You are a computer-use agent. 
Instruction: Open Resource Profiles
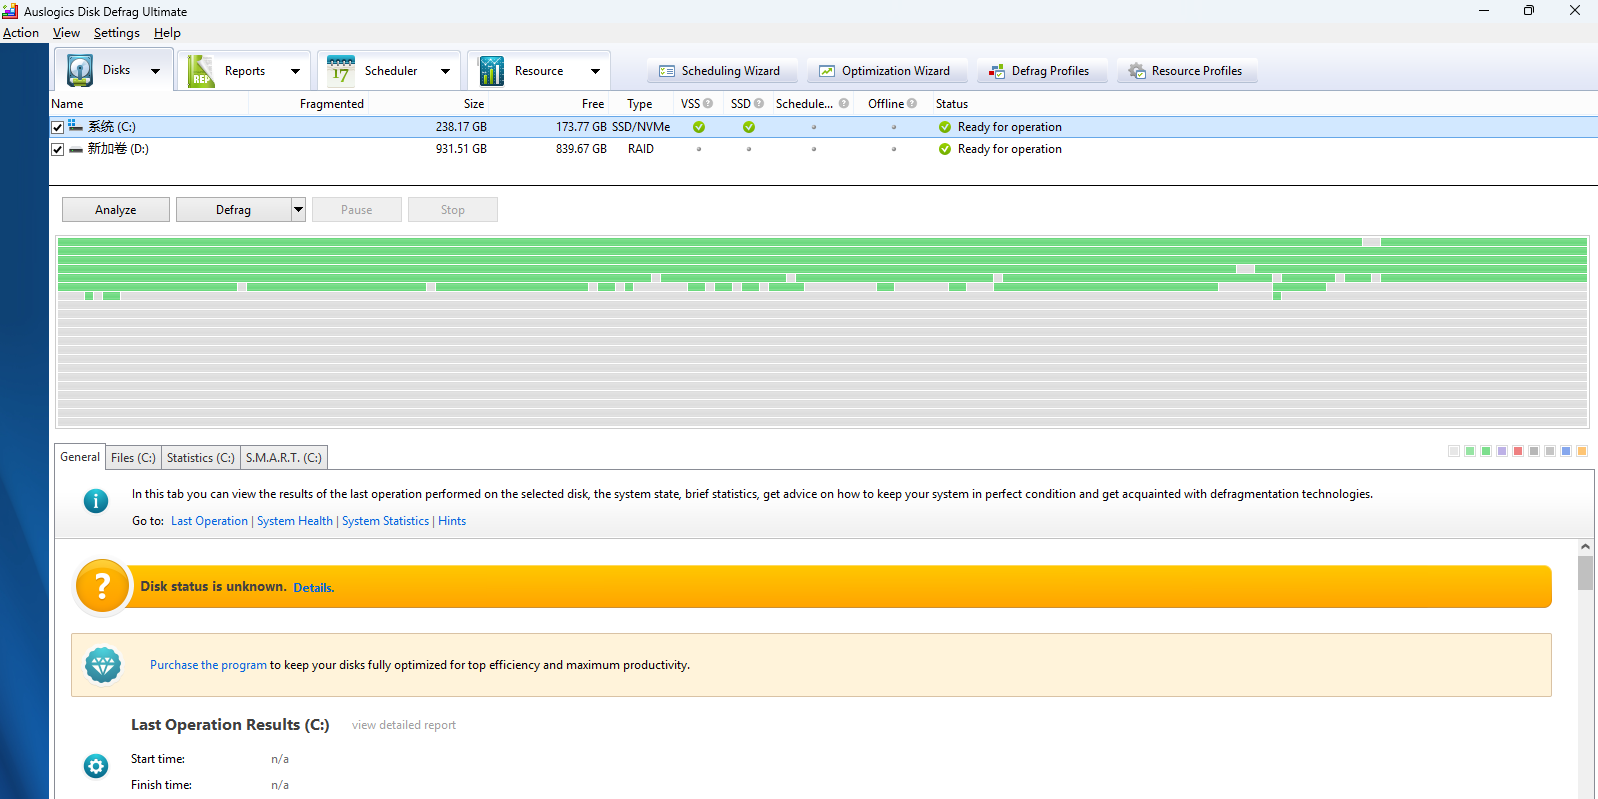click(1185, 71)
